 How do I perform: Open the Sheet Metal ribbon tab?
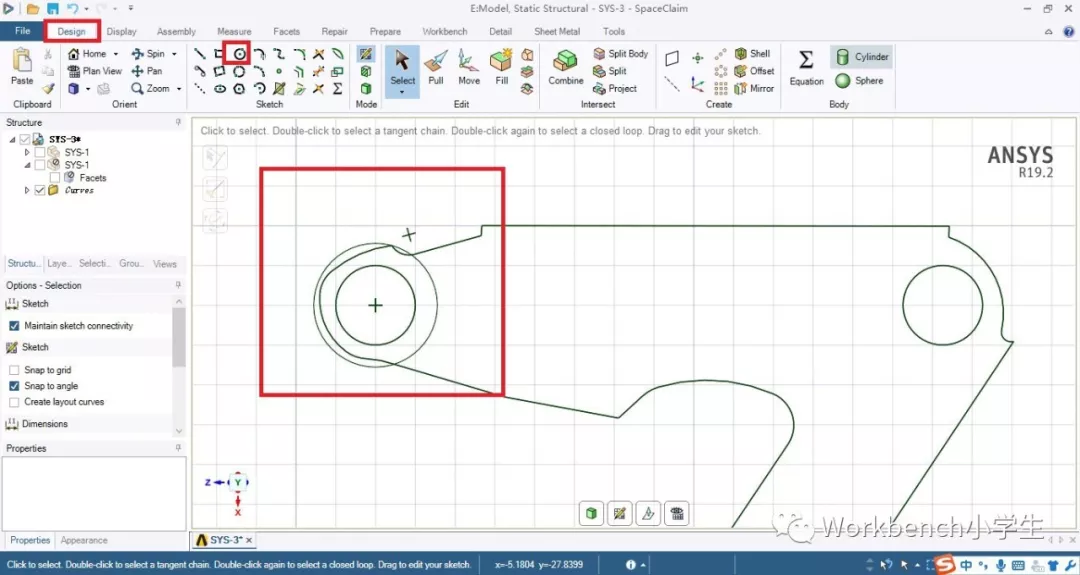tap(557, 32)
